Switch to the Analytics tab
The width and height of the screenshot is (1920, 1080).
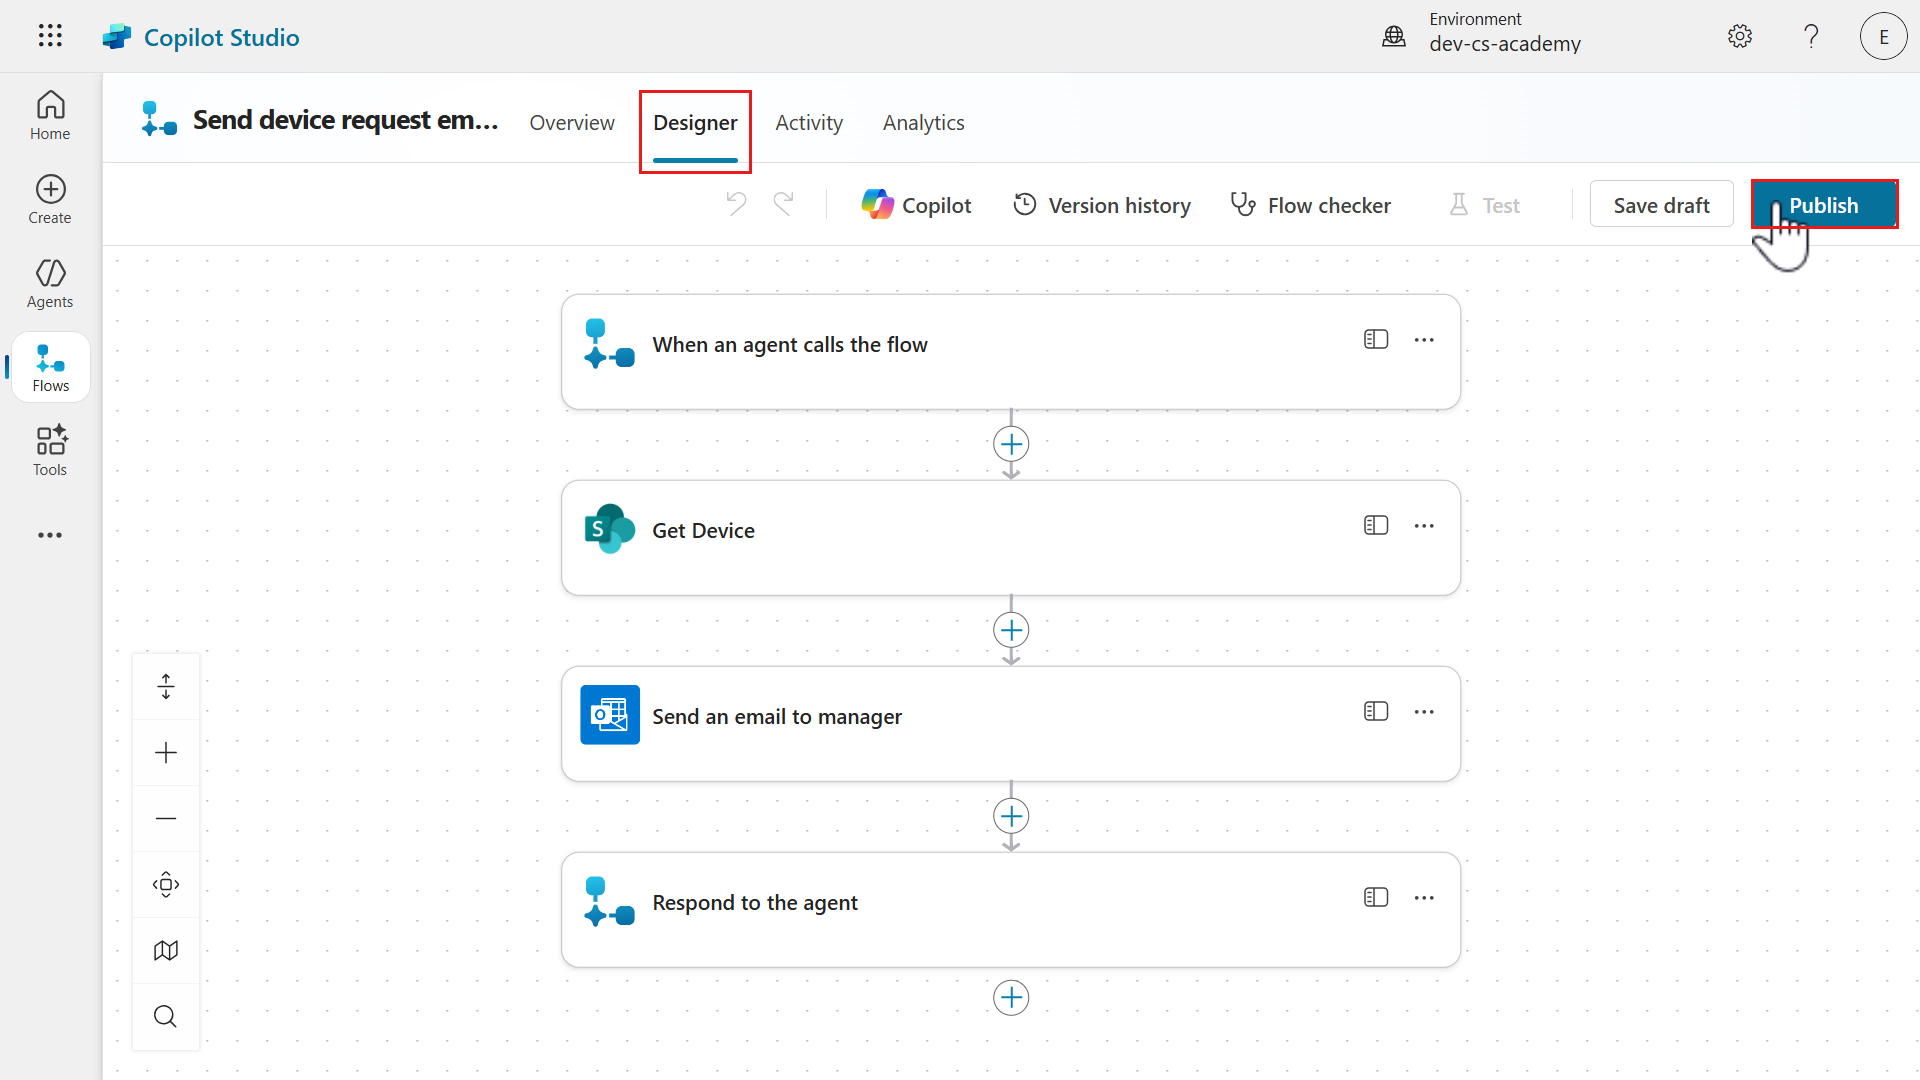[x=923, y=123]
